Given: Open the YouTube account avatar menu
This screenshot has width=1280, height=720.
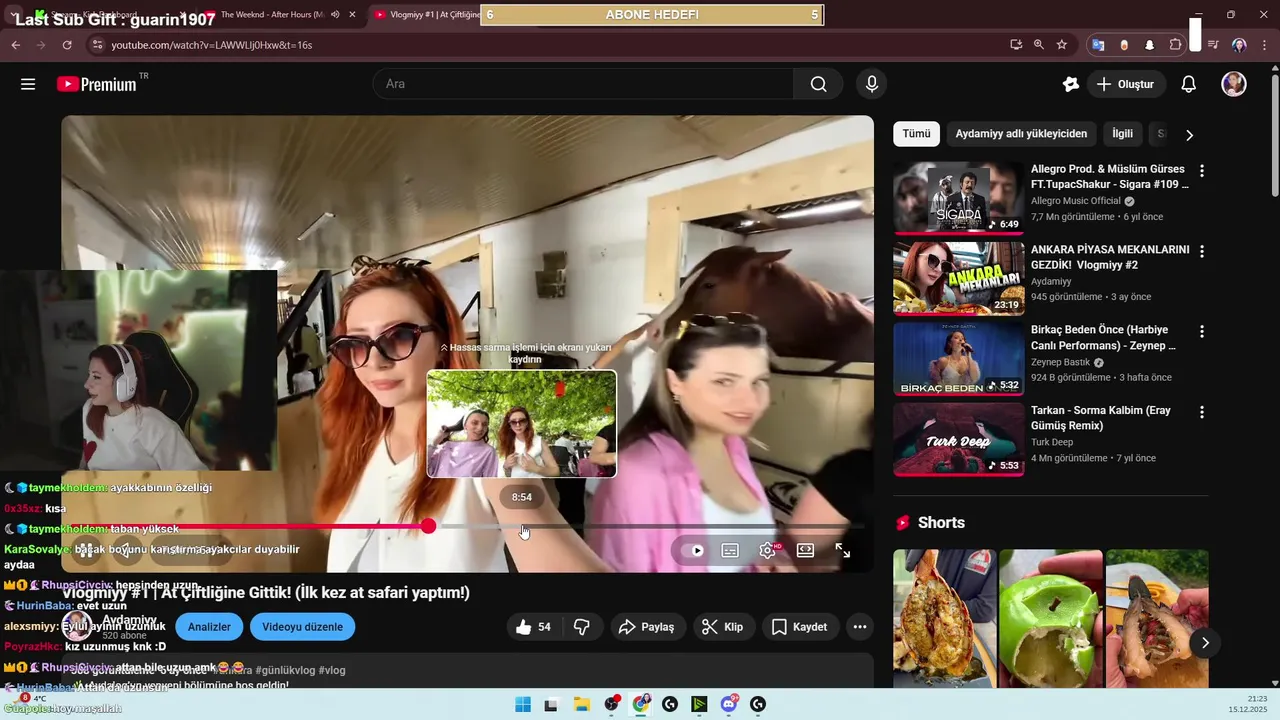Looking at the screenshot, I should click(x=1234, y=84).
